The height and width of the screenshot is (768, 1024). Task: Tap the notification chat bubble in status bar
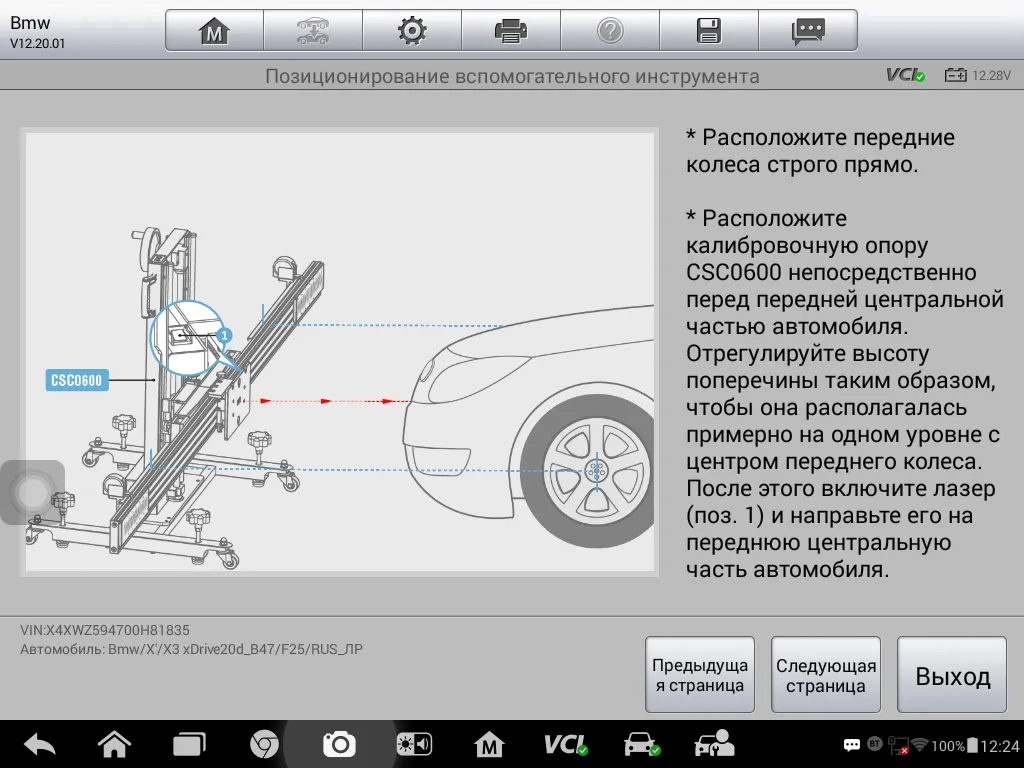click(x=852, y=745)
